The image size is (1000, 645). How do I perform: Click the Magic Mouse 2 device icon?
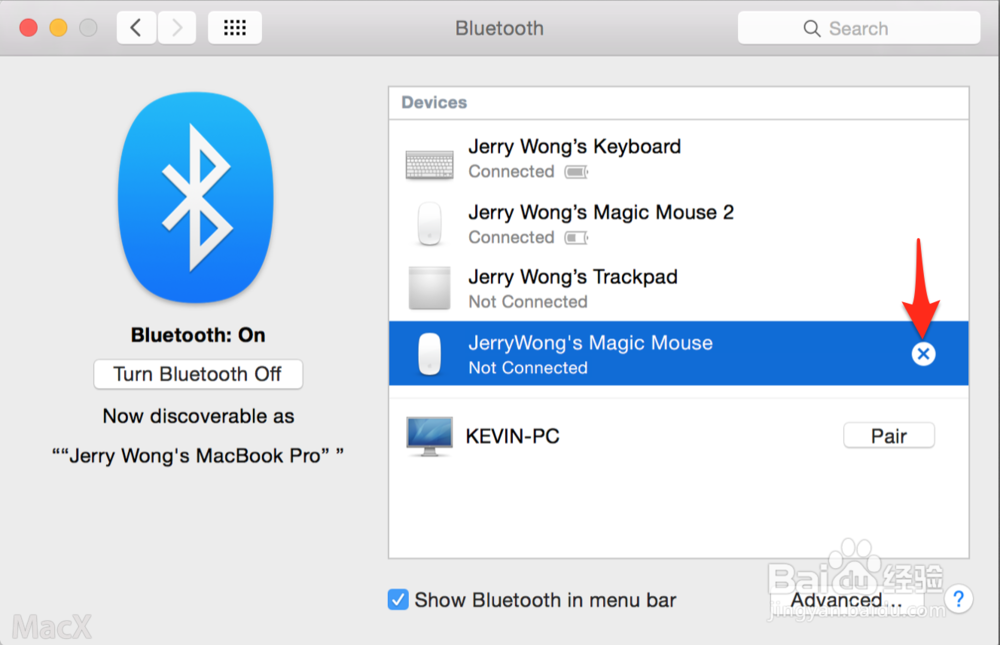click(x=429, y=224)
